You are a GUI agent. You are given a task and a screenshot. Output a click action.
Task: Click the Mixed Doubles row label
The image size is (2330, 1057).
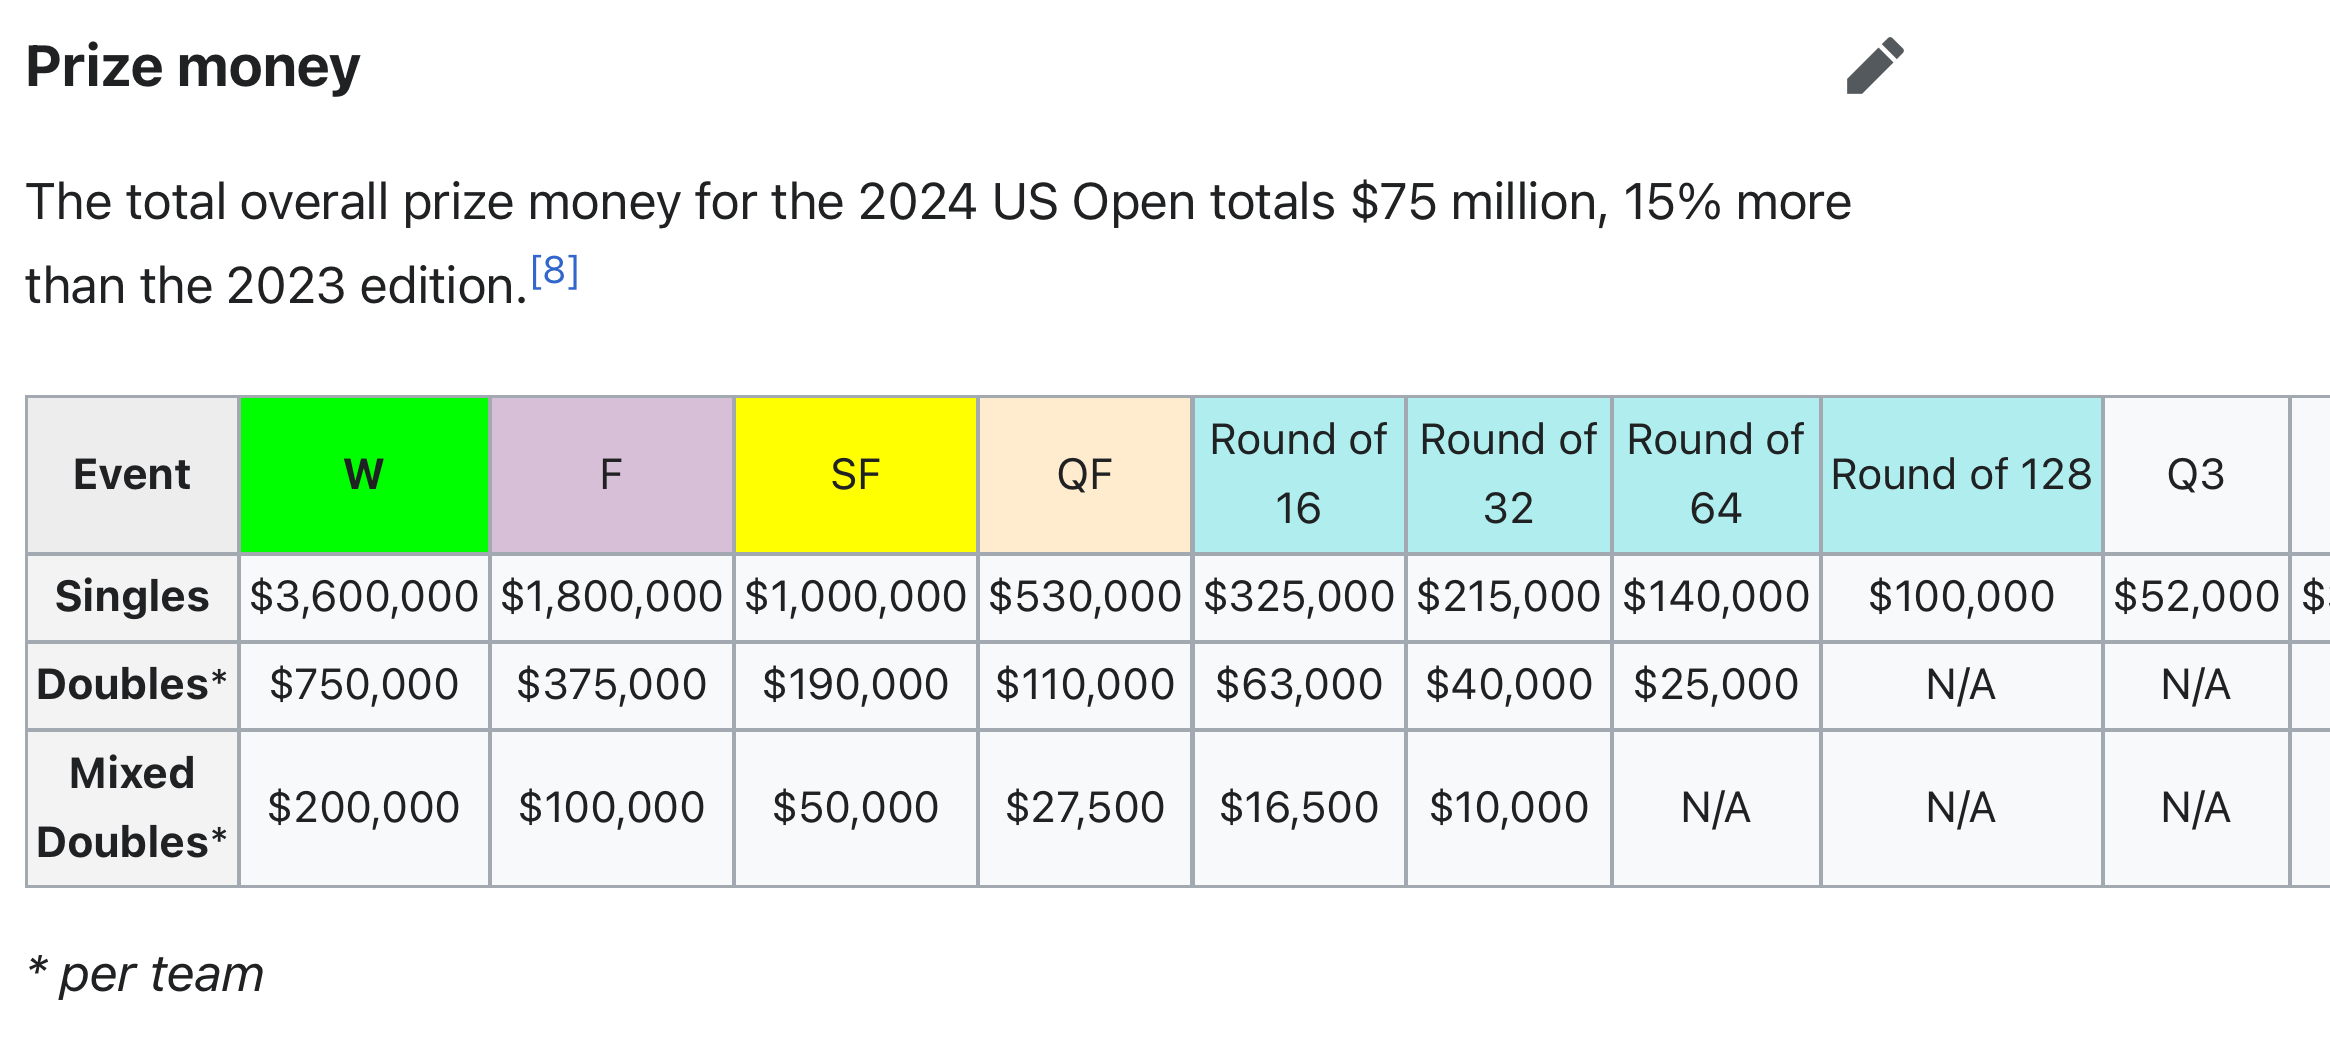point(132,808)
